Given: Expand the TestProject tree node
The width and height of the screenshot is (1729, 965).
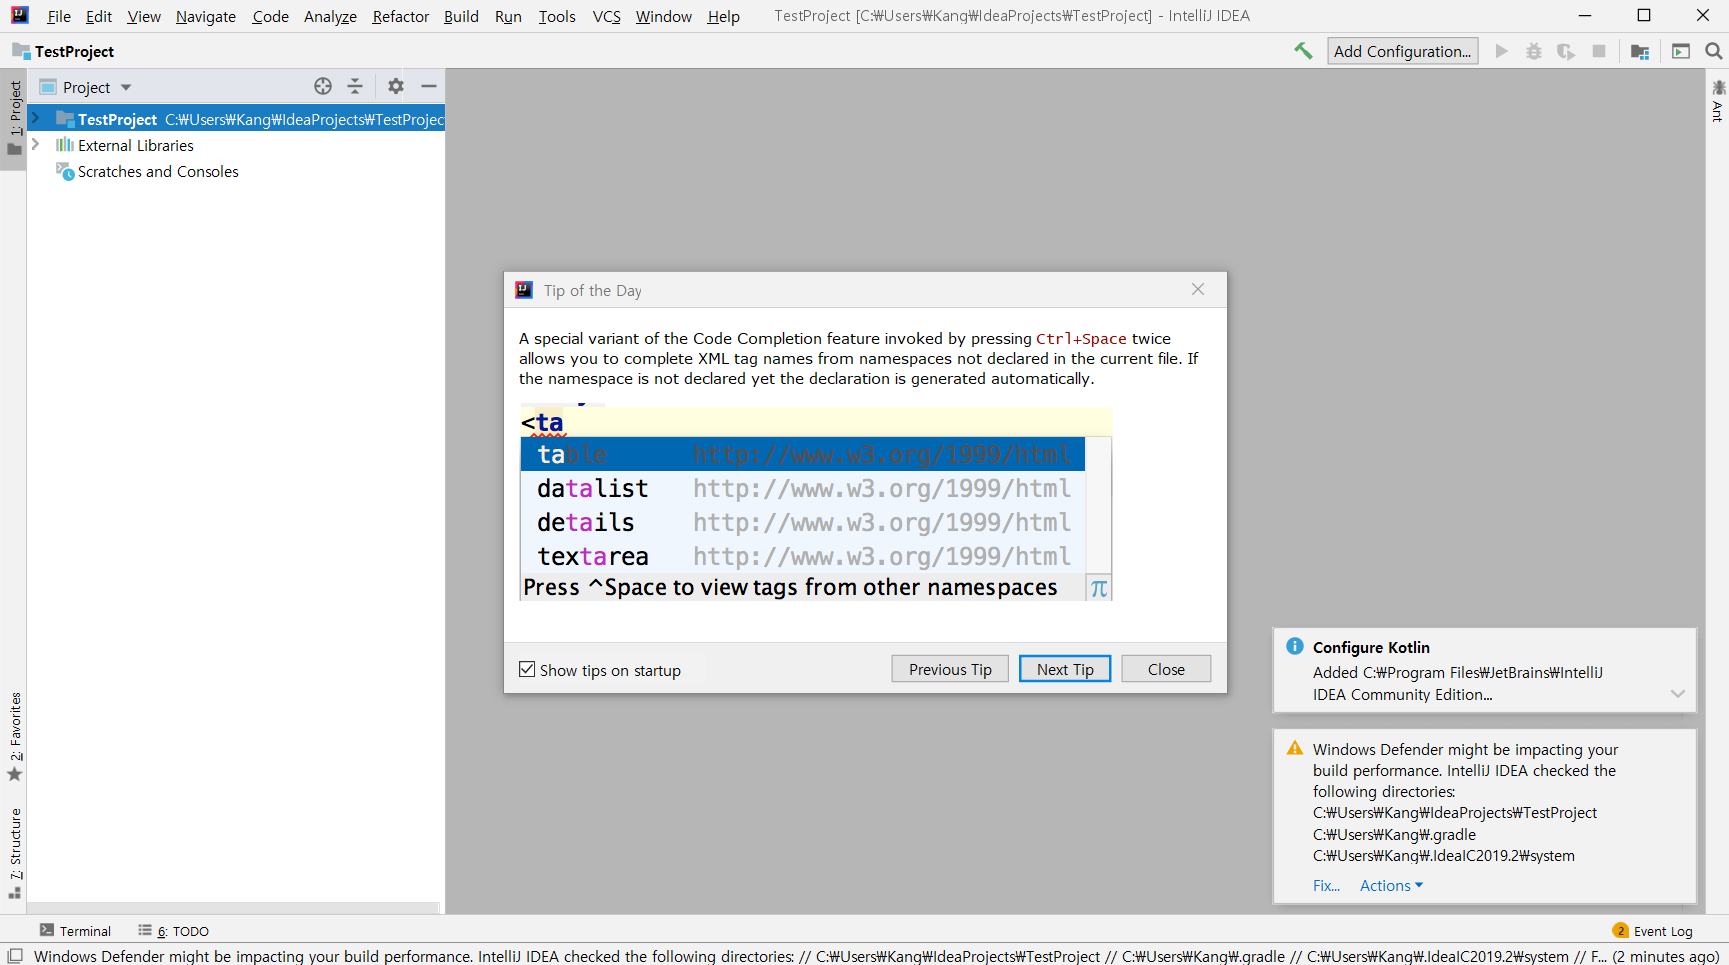Looking at the screenshot, I should pos(36,118).
